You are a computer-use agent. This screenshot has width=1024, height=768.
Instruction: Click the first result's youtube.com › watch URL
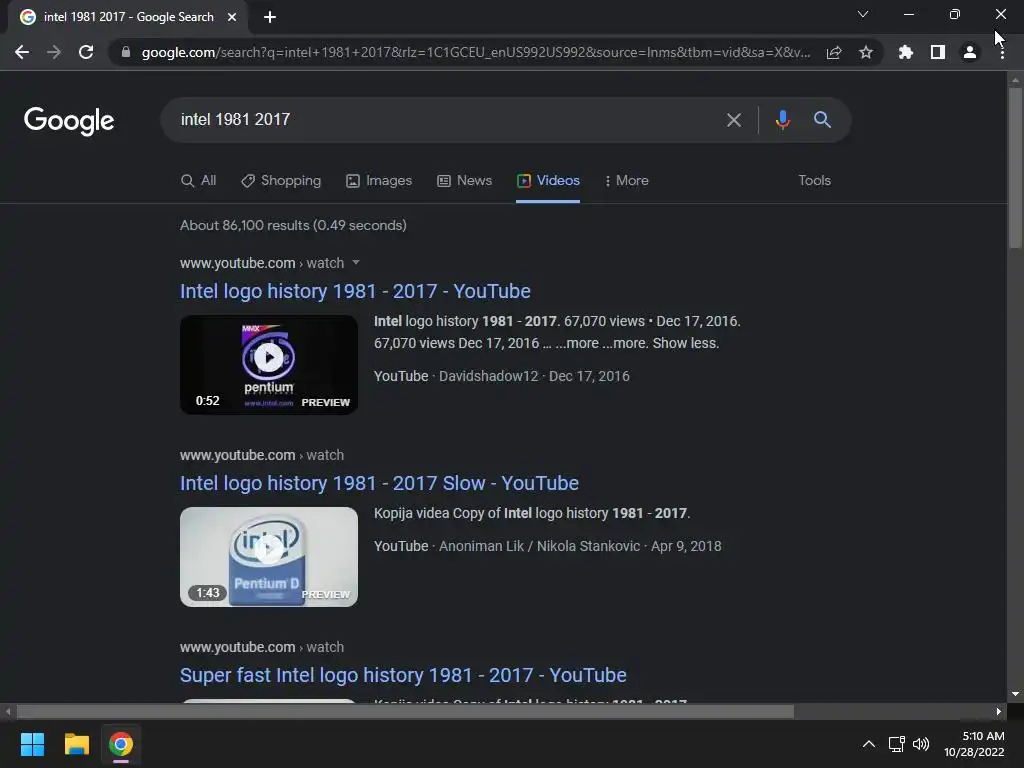(x=262, y=263)
